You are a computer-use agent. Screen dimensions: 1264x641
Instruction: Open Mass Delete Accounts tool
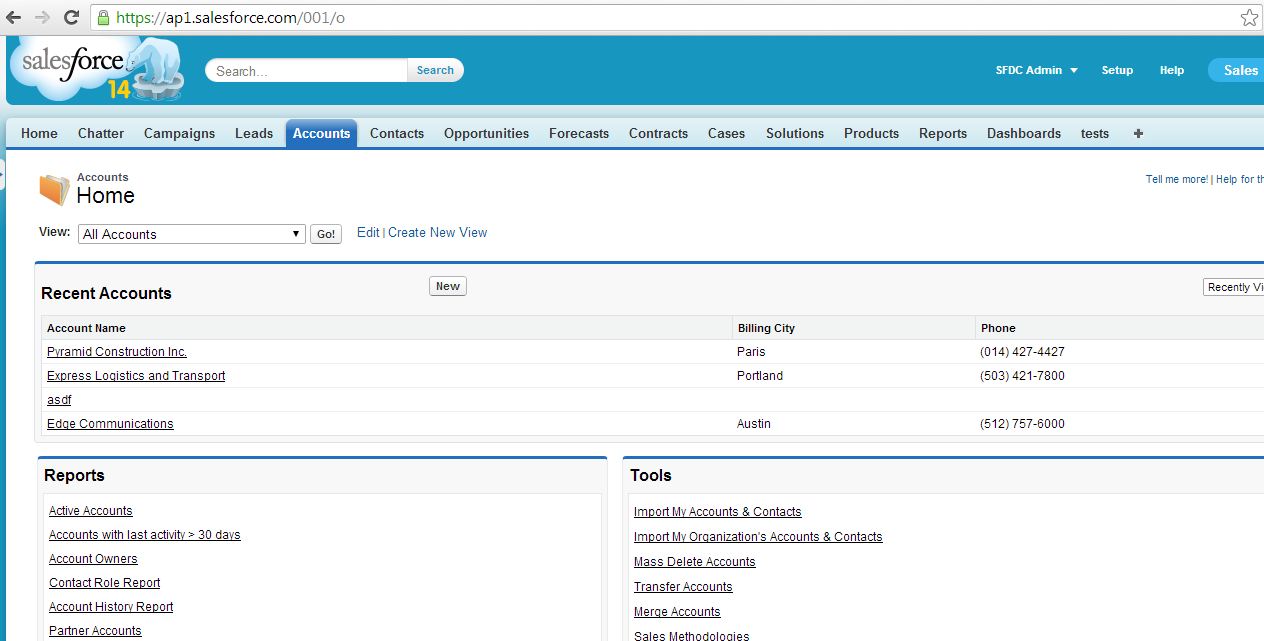(695, 562)
